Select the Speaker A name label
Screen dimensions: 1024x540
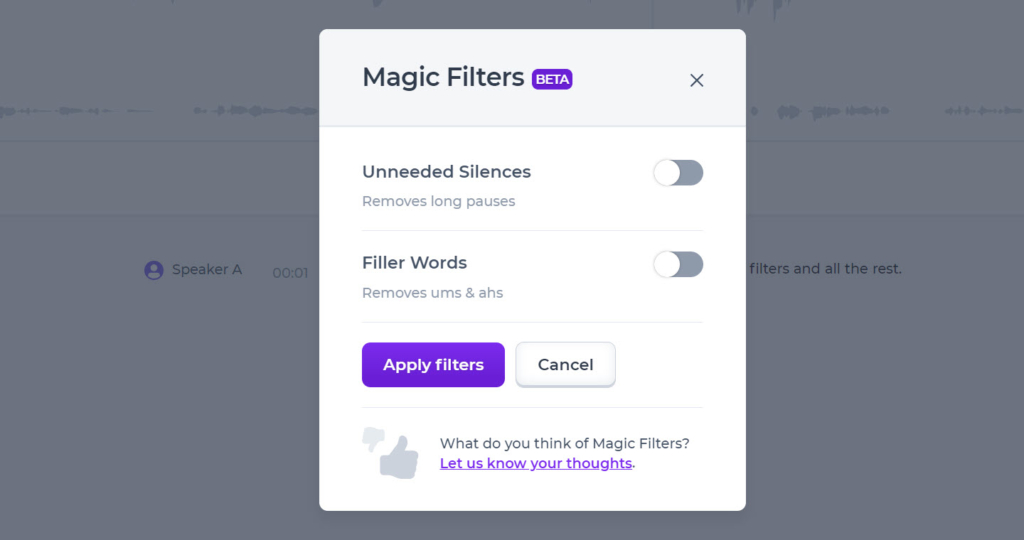pos(207,270)
